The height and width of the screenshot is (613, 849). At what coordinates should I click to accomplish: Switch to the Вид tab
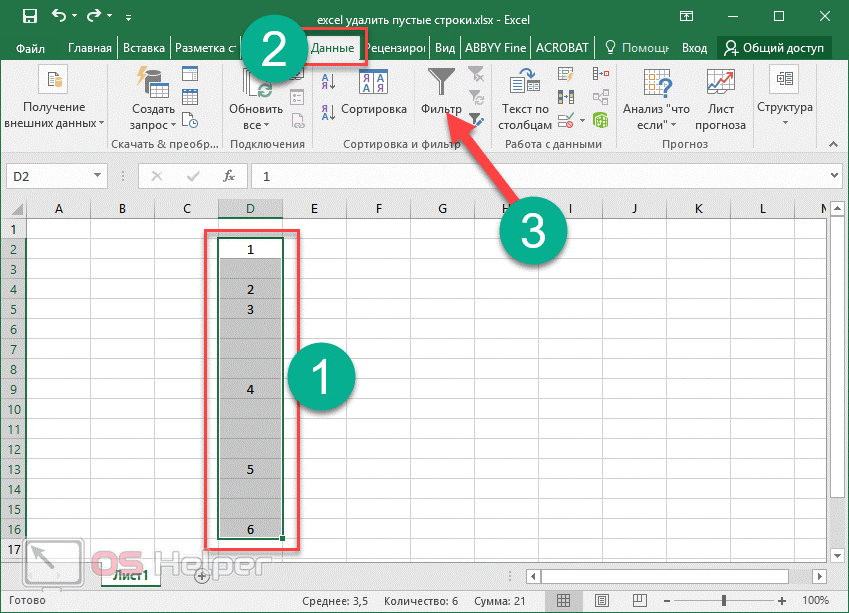click(445, 48)
